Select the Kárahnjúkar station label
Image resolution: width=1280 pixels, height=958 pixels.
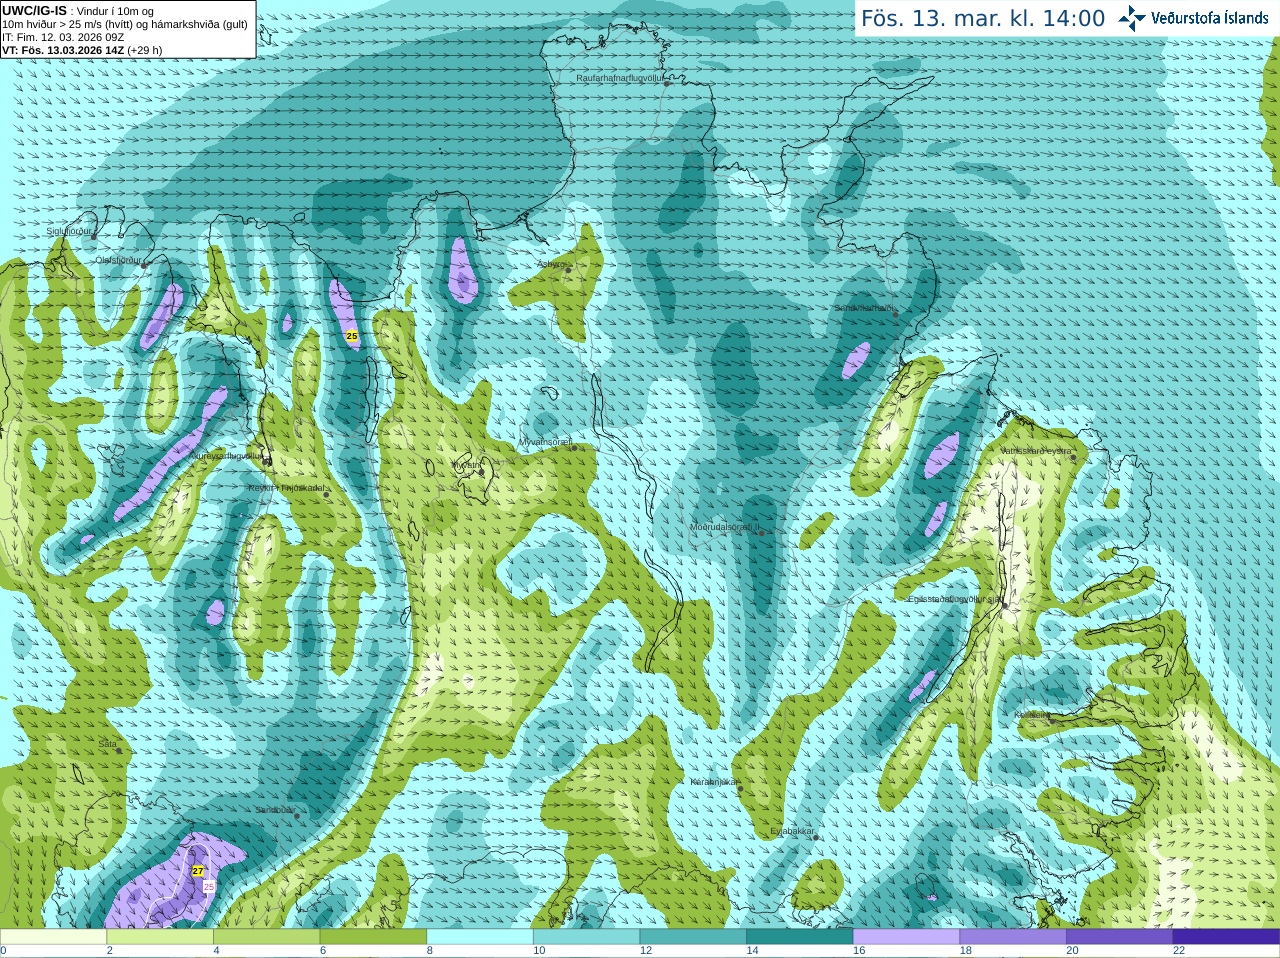(714, 782)
